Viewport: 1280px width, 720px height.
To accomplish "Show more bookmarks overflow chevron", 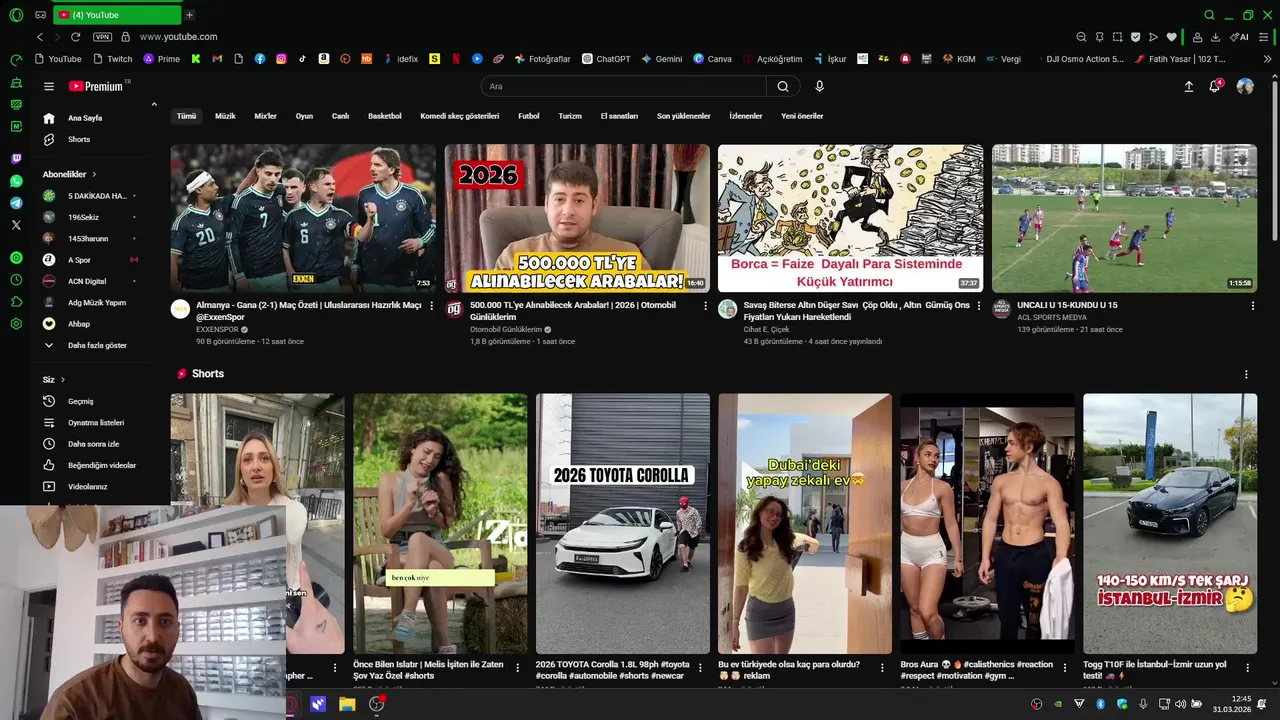I will (1268, 59).
